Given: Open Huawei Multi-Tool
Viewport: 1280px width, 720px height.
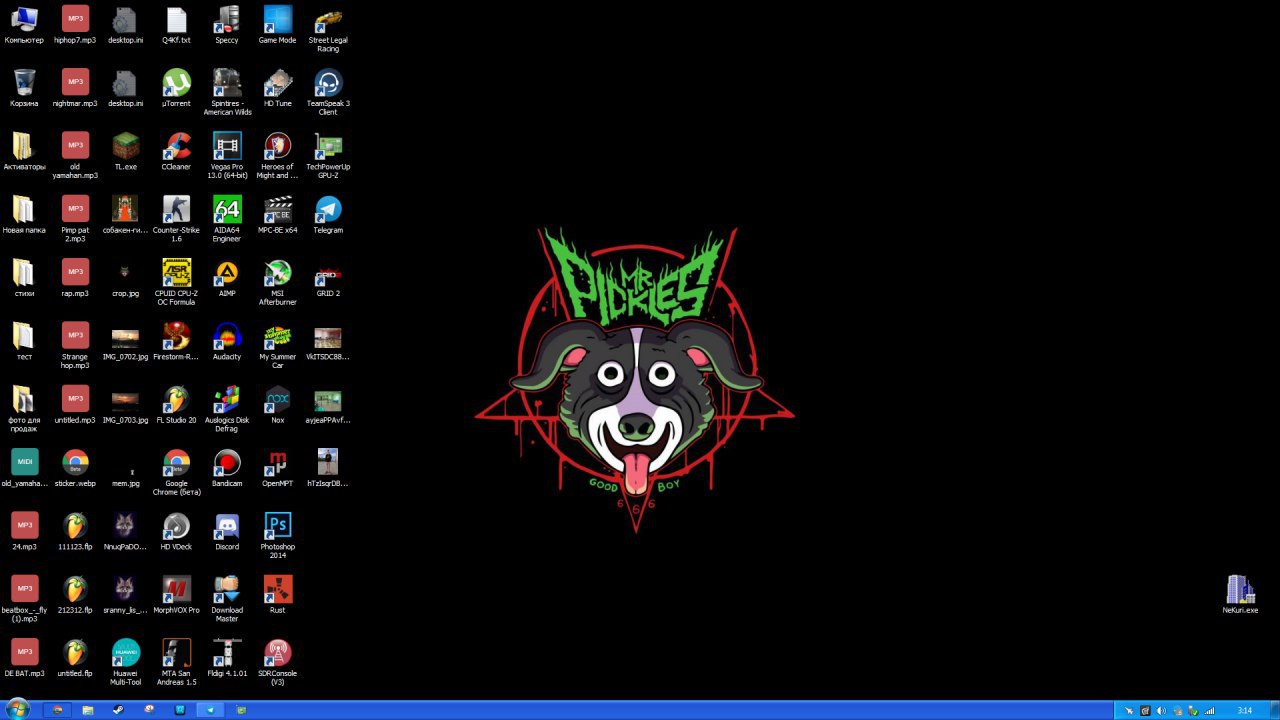Looking at the screenshot, I should click(x=126, y=662).
